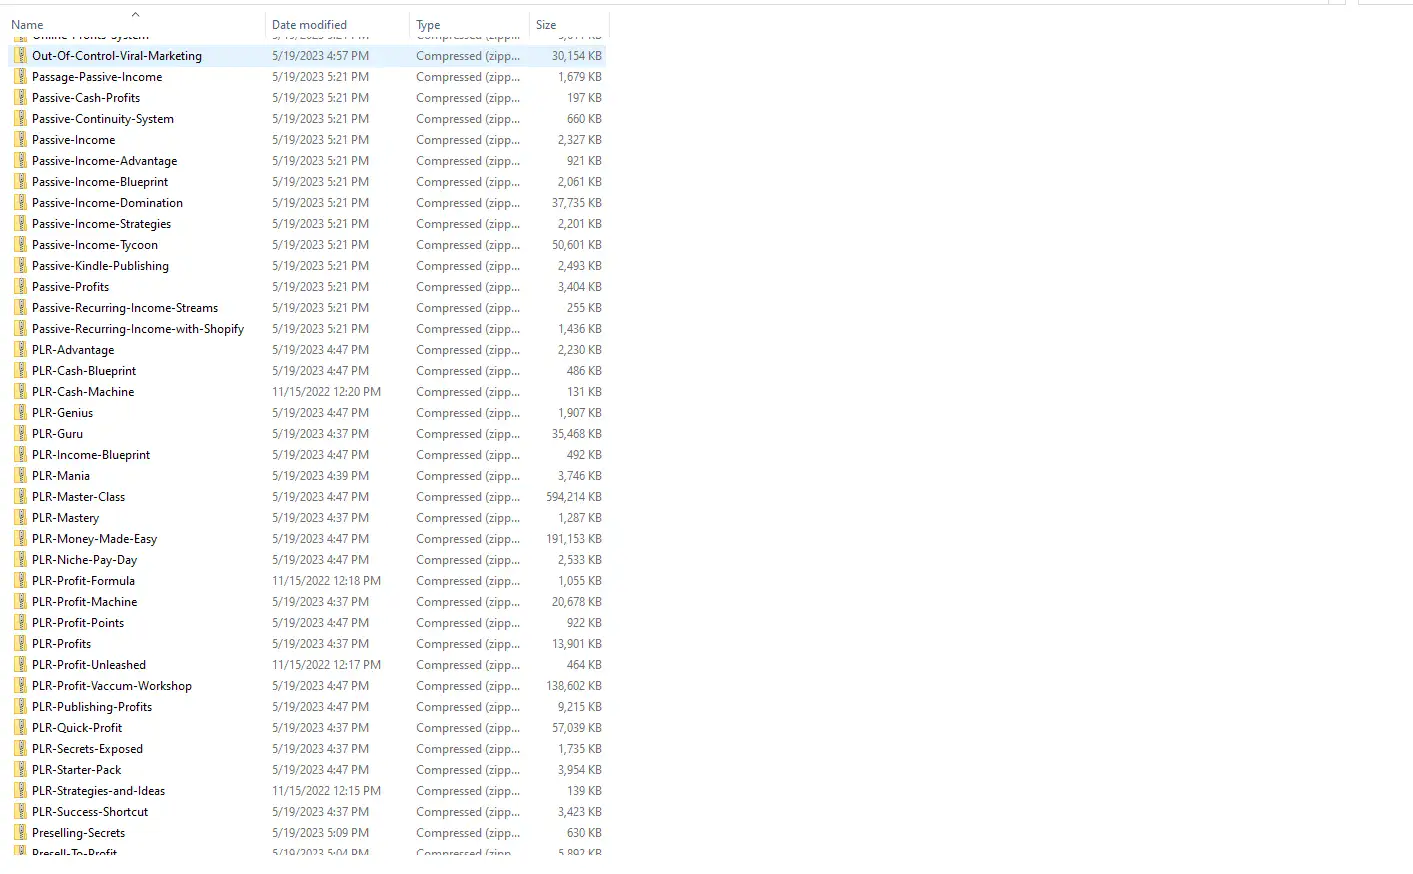Select the PLR-Starter-Pack file name

pyautogui.click(x=76, y=770)
